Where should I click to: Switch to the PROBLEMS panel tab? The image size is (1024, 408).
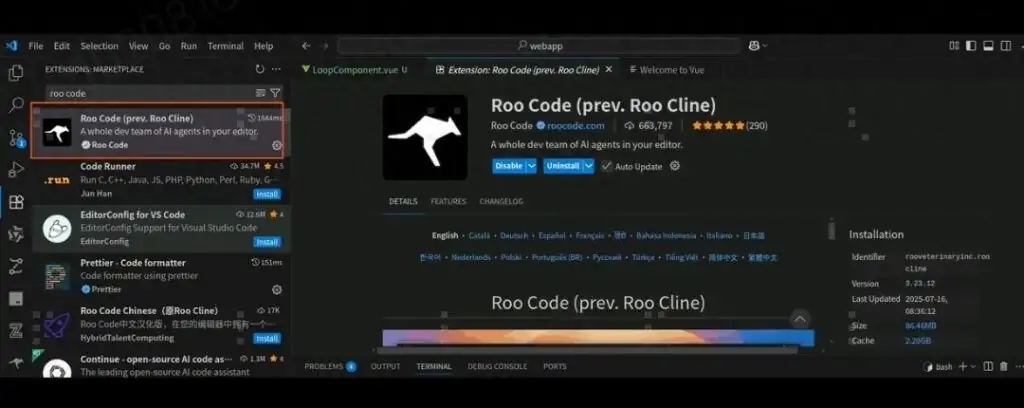pyautogui.click(x=330, y=367)
